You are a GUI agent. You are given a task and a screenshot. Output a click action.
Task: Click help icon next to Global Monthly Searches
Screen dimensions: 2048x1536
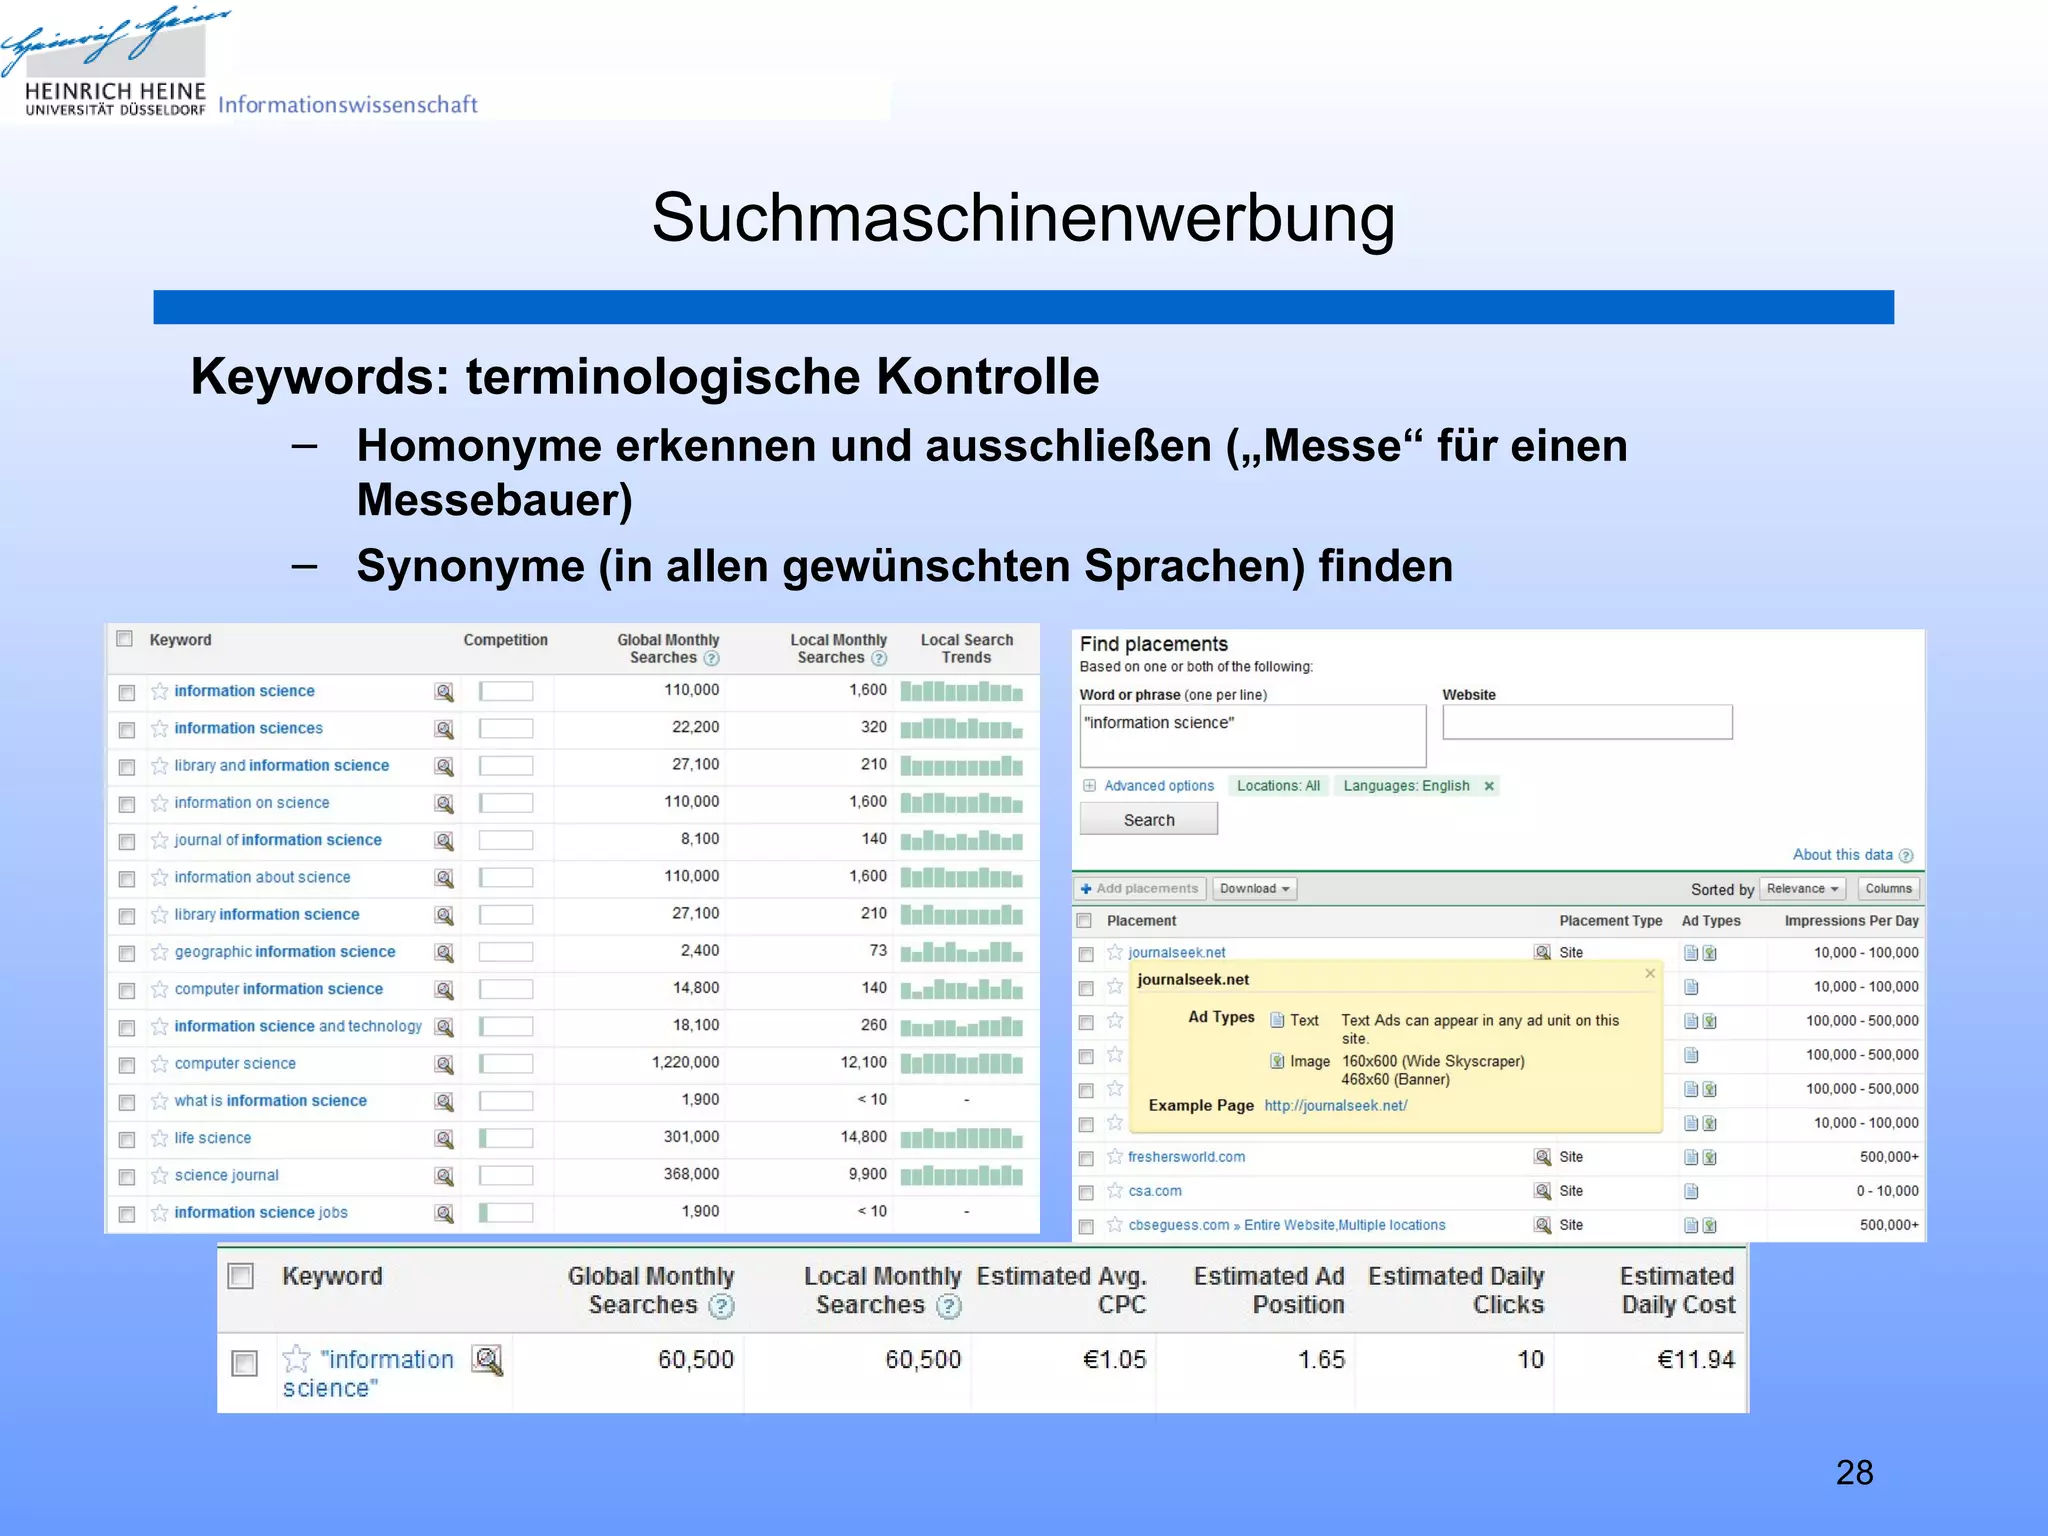point(712,658)
